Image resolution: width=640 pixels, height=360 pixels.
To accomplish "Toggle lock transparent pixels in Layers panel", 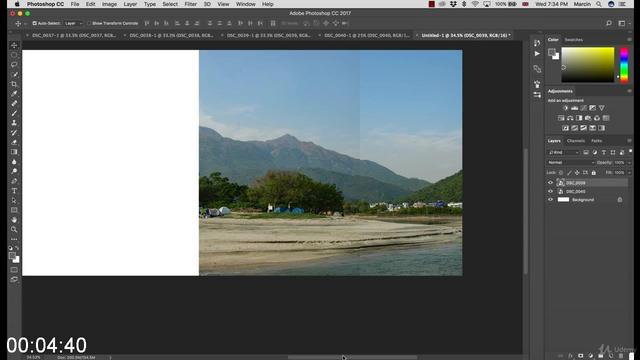I will point(561,173).
